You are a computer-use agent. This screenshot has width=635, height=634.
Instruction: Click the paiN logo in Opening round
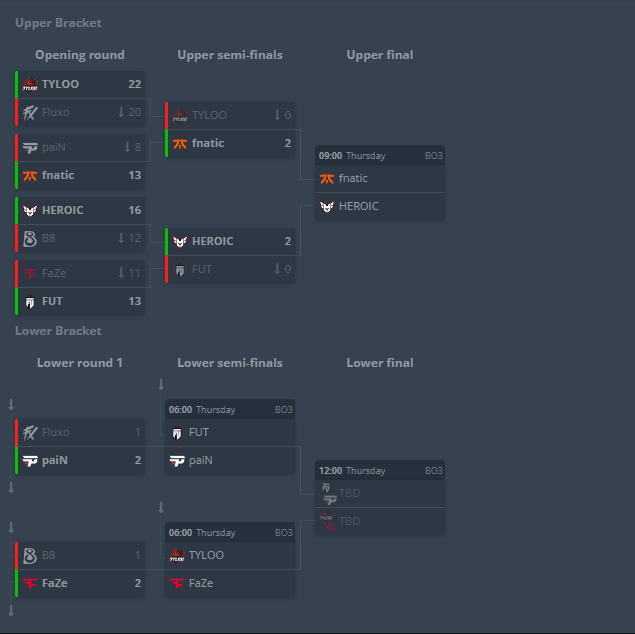point(30,148)
